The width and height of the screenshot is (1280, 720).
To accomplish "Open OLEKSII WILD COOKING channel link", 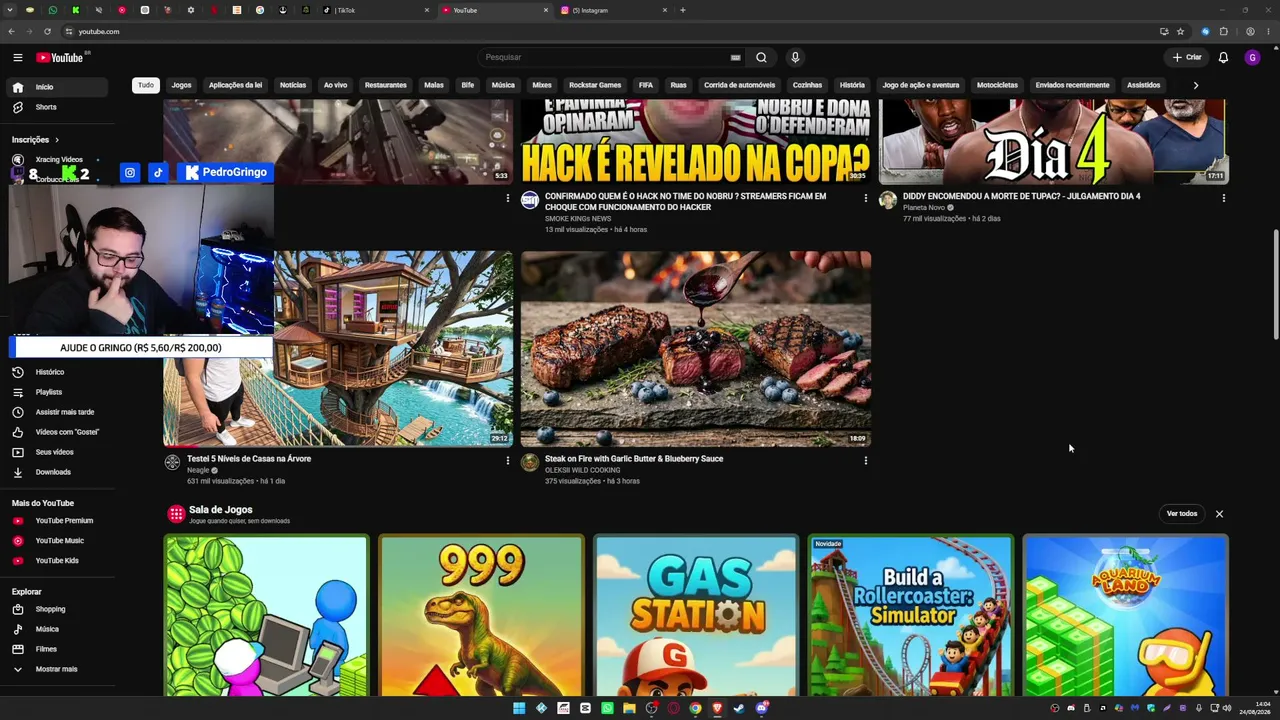I will tap(582, 470).
